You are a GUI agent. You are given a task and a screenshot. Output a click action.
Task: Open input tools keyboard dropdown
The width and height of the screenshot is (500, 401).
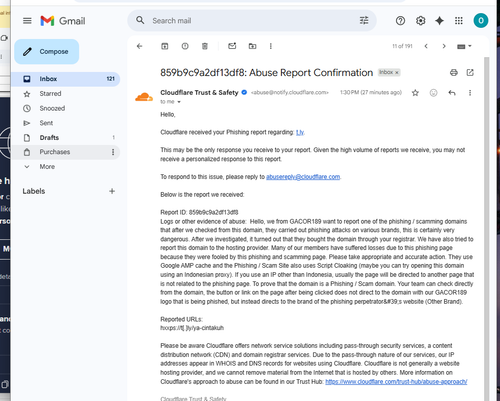pos(464,46)
